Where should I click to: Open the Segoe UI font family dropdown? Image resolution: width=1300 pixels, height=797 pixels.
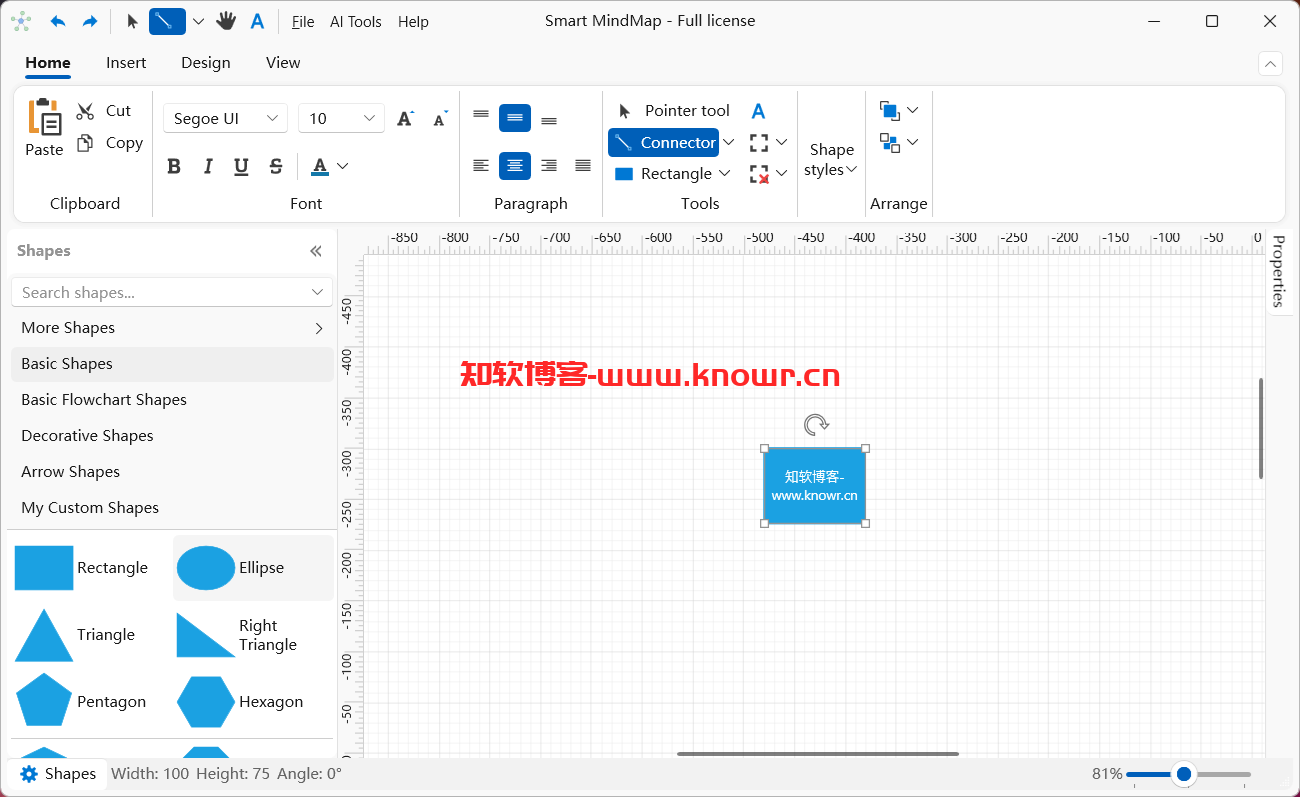tap(225, 118)
